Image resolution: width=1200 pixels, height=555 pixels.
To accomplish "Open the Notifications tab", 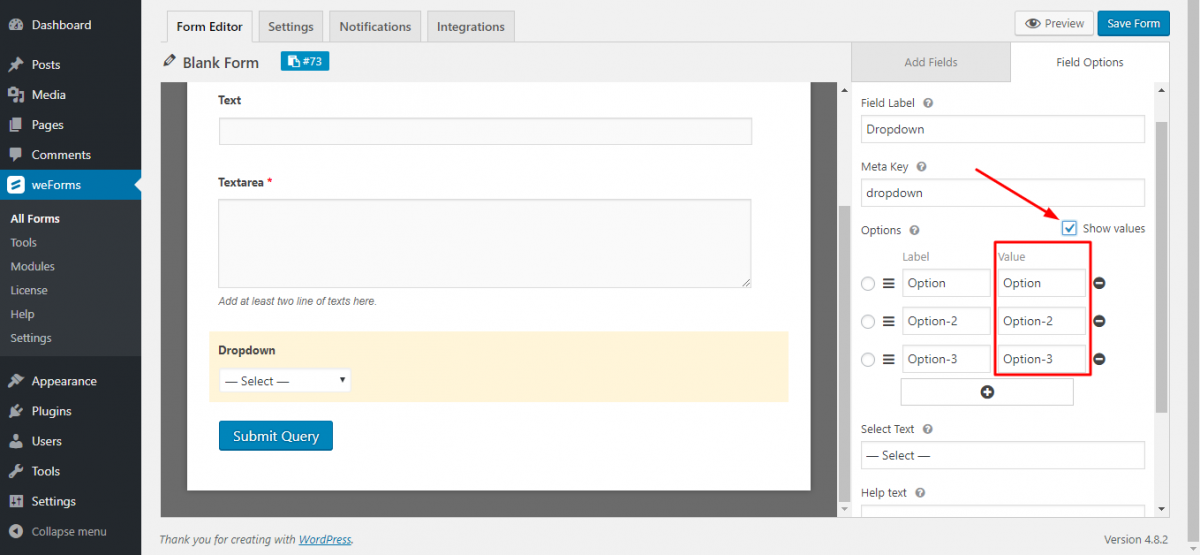I will [x=375, y=27].
